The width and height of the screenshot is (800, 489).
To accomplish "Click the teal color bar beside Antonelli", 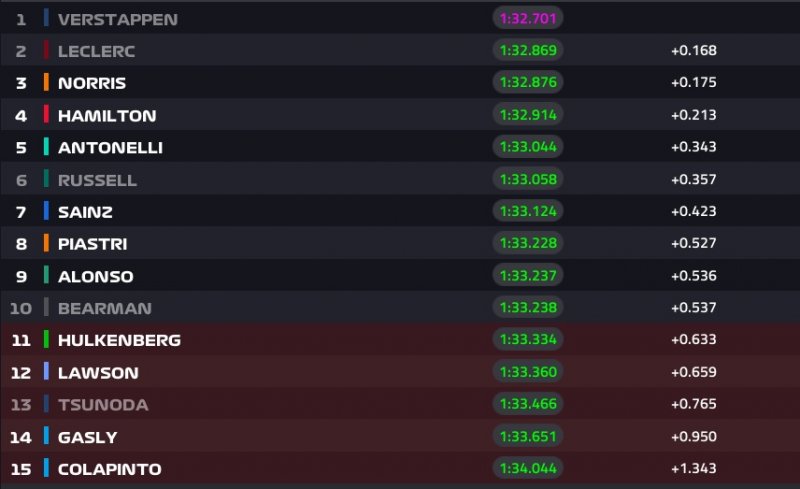I will click(x=46, y=147).
